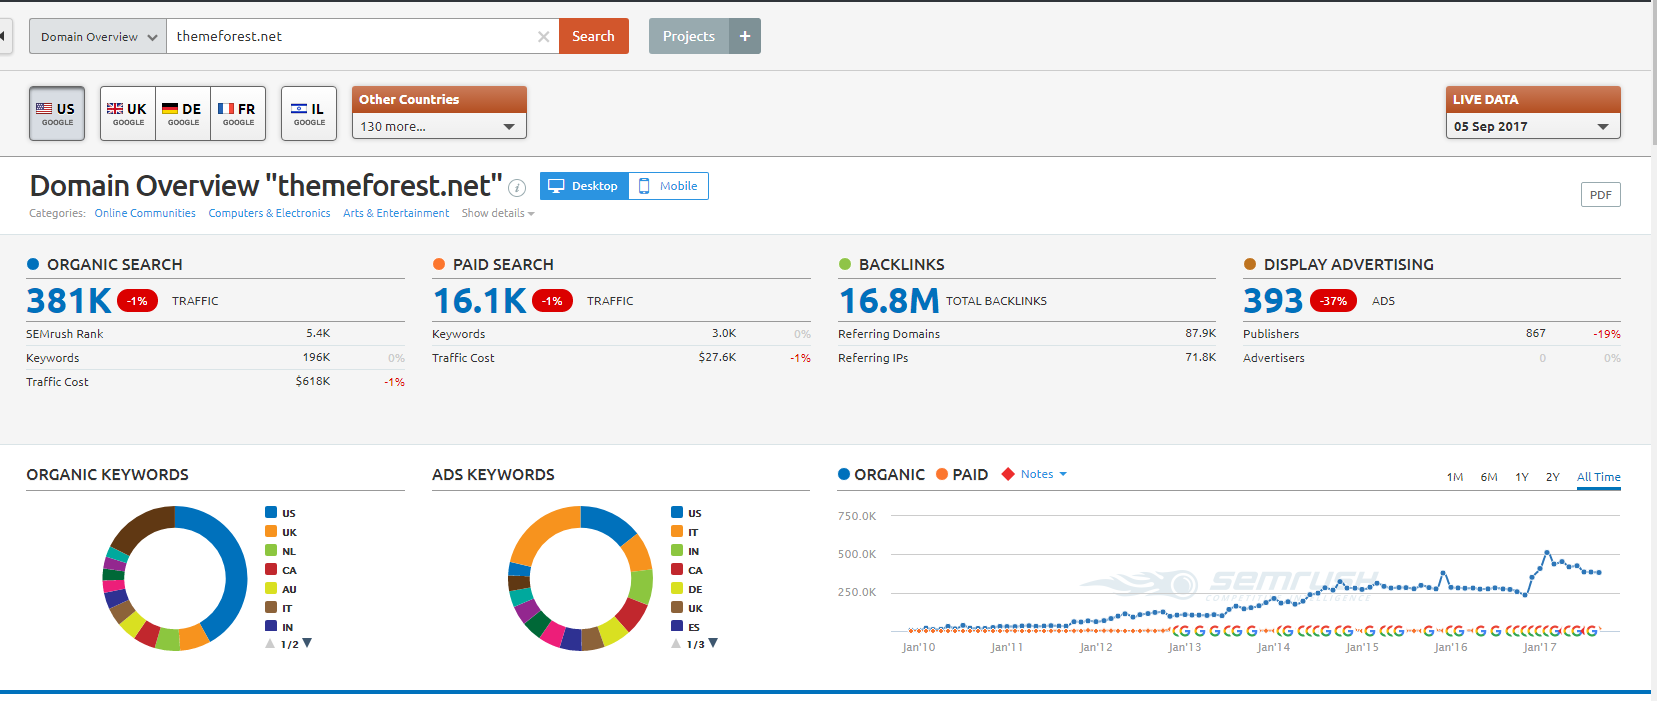Export the report as PDF
Viewport: 1657px width, 701px height.
(1601, 195)
